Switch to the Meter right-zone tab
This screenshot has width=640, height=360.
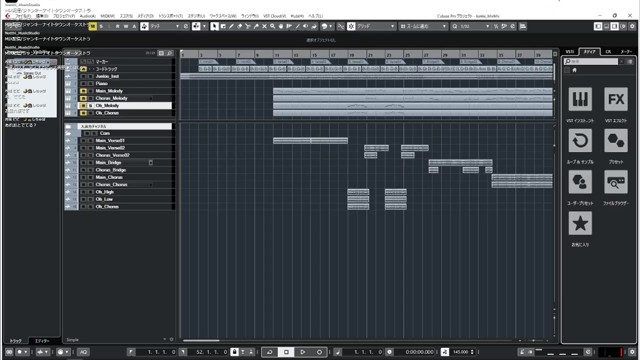tap(626, 52)
